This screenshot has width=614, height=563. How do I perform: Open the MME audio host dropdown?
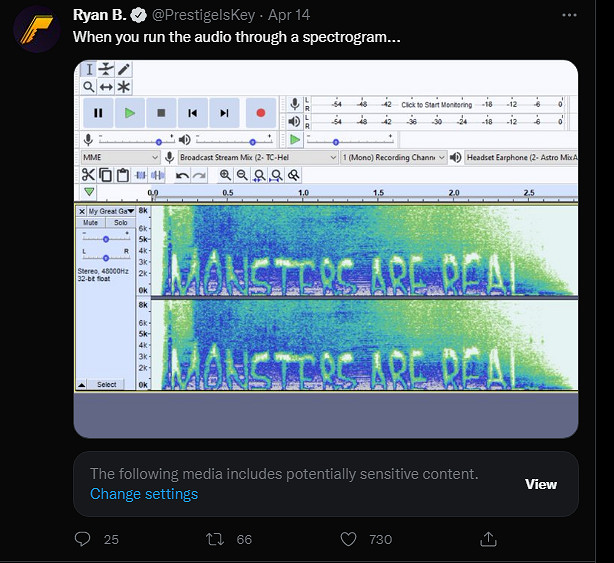[119, 157]
